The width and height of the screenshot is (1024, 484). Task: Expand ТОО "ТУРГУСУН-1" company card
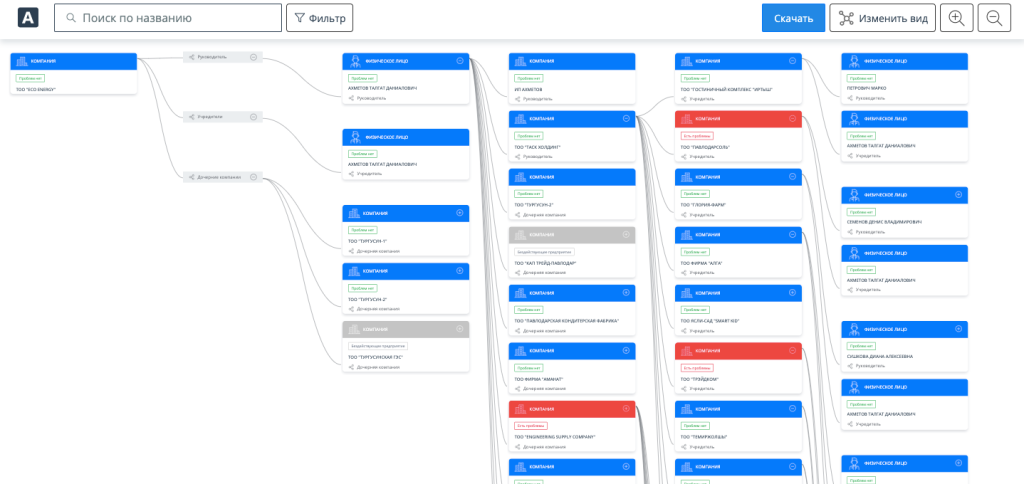(460, 213)
